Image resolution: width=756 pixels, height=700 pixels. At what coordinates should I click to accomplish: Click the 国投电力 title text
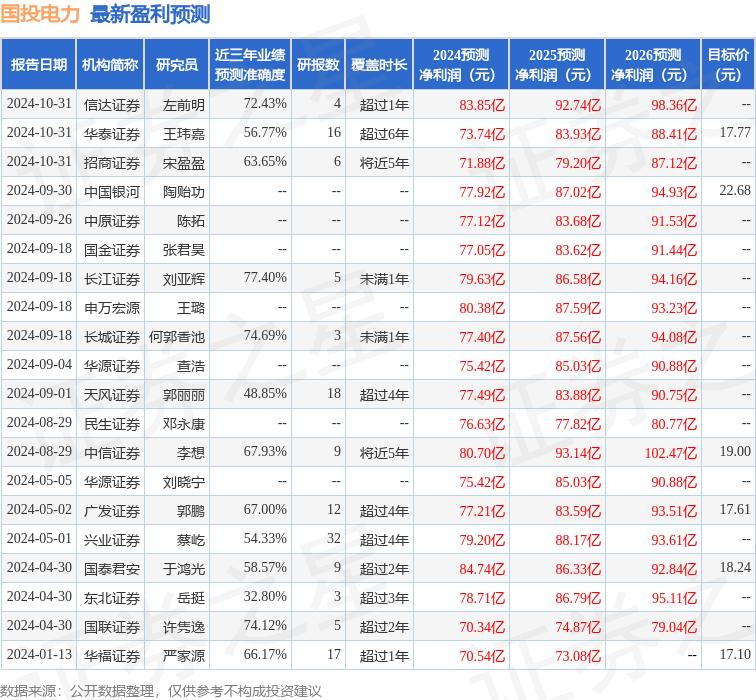pyautogui.click(x=40, y=13)
